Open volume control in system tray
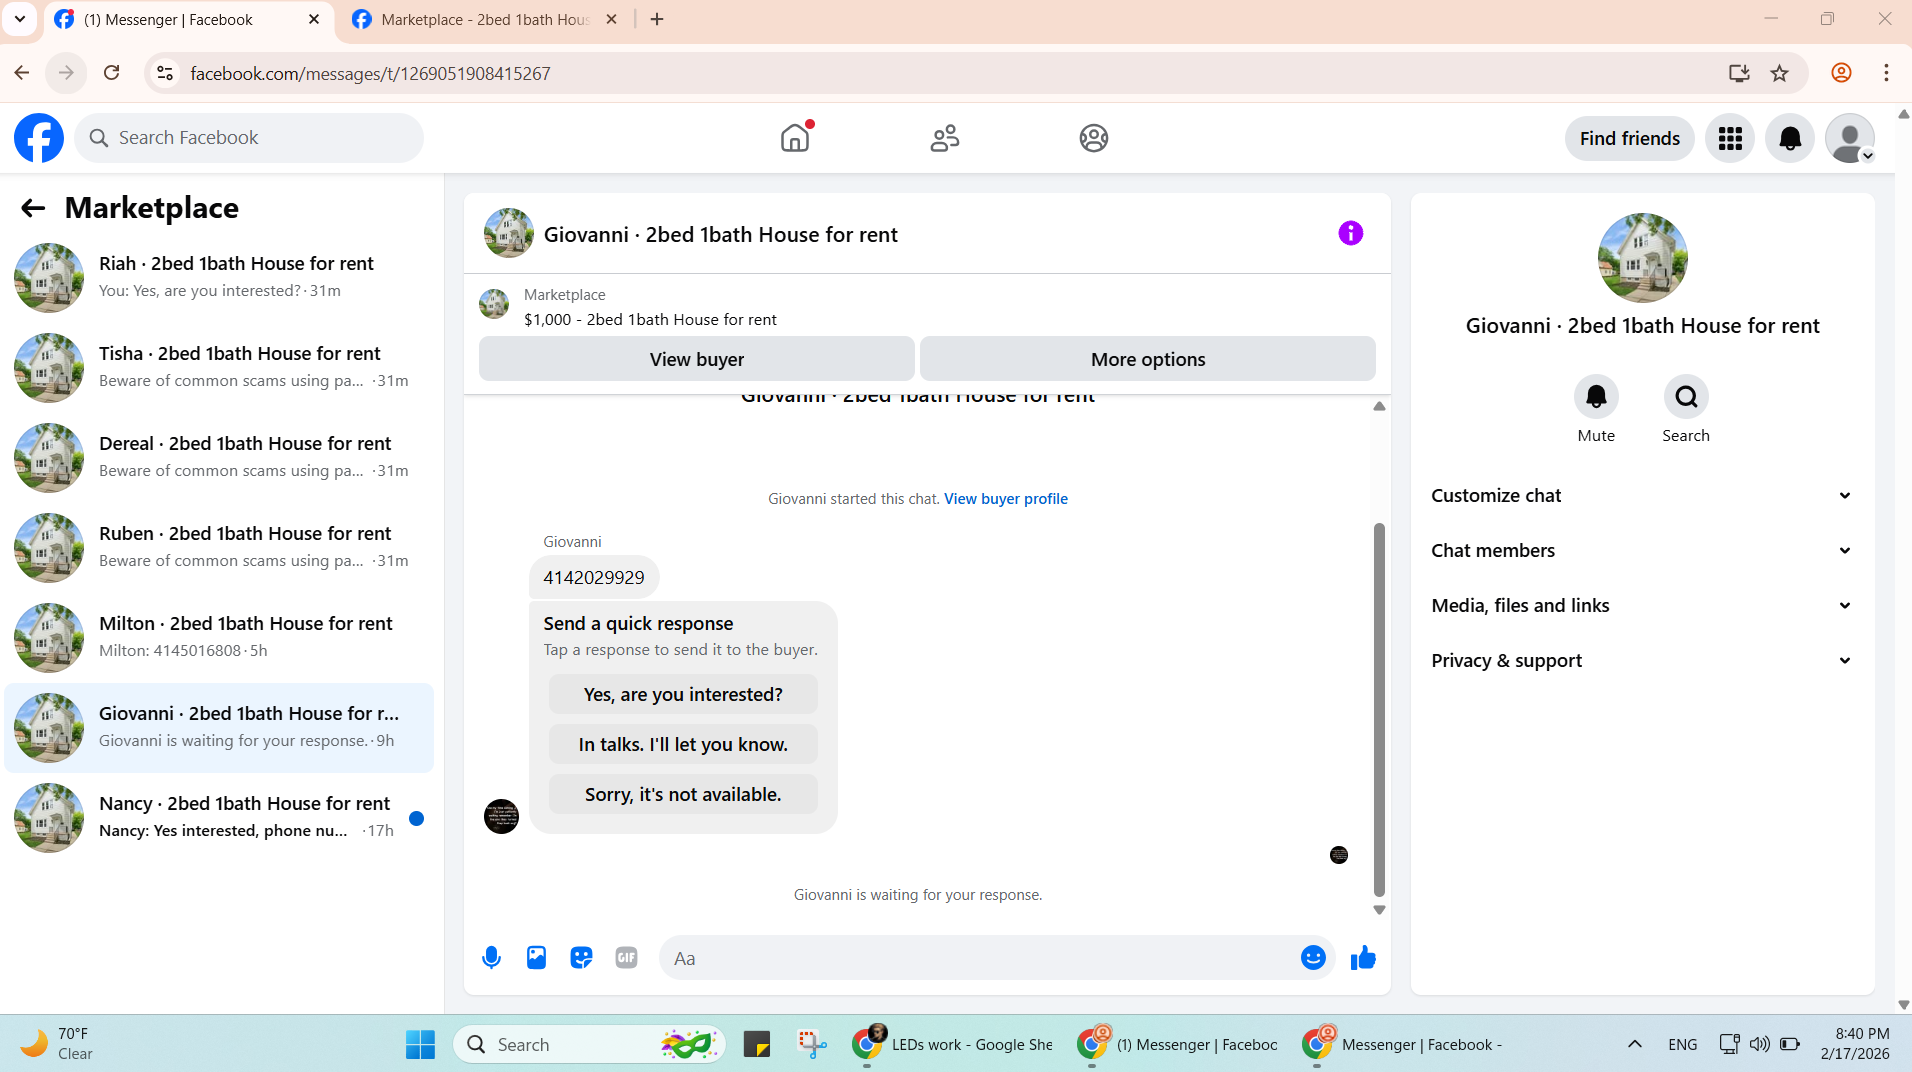Viewport: 1912px width, 1072px height. pos(1760,1044)
